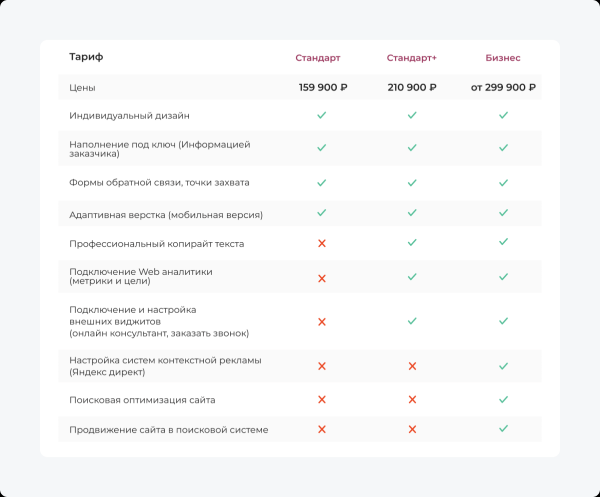This screenshot has height=497, width=600.
Task: Select the Стандарт+ plan header
Action: click(x=411, y=58)
